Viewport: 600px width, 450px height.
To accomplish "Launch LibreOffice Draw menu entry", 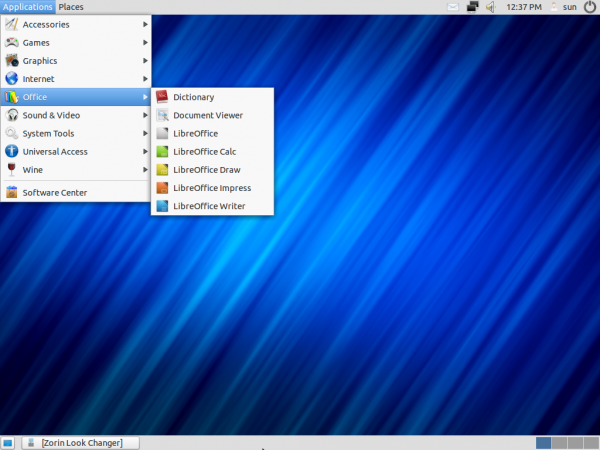I will click(212, 170).
